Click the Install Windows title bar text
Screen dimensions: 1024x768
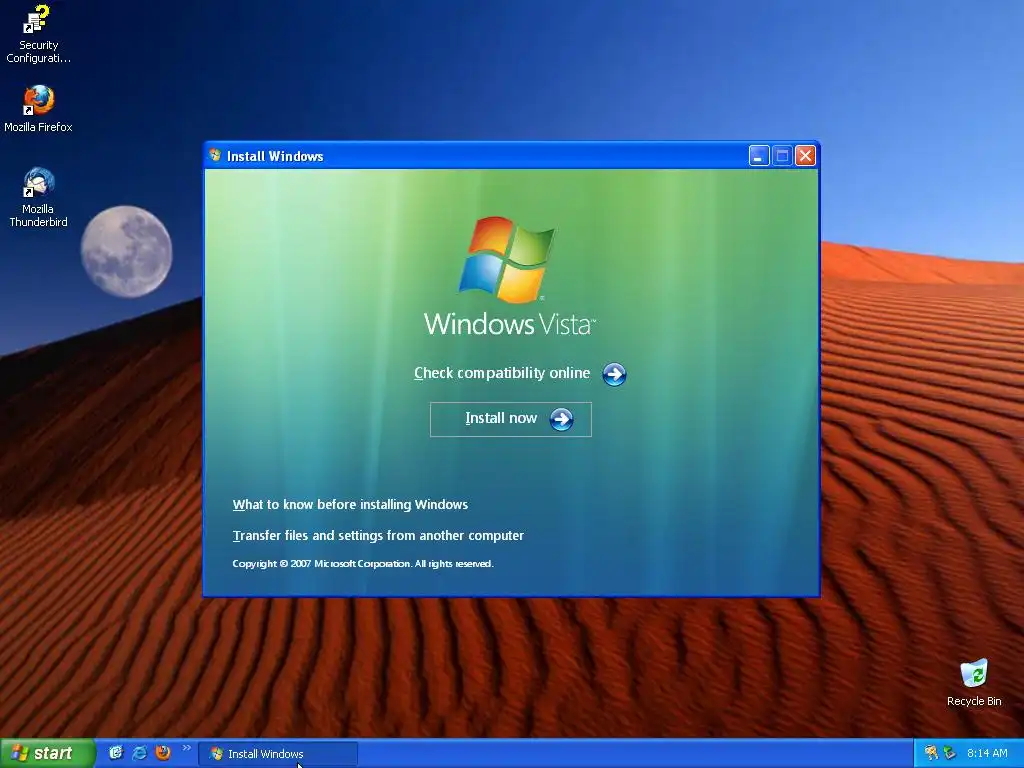[x=275, y=156]
